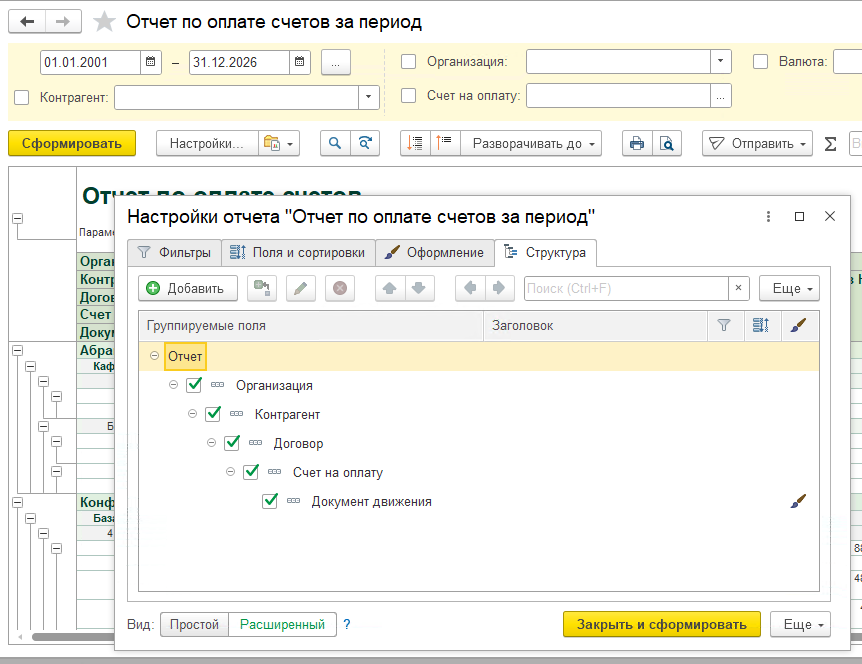Screen dimensions: 862x664
Task: Click the find next icon in the report toolbar
Action: pos(365,143)
